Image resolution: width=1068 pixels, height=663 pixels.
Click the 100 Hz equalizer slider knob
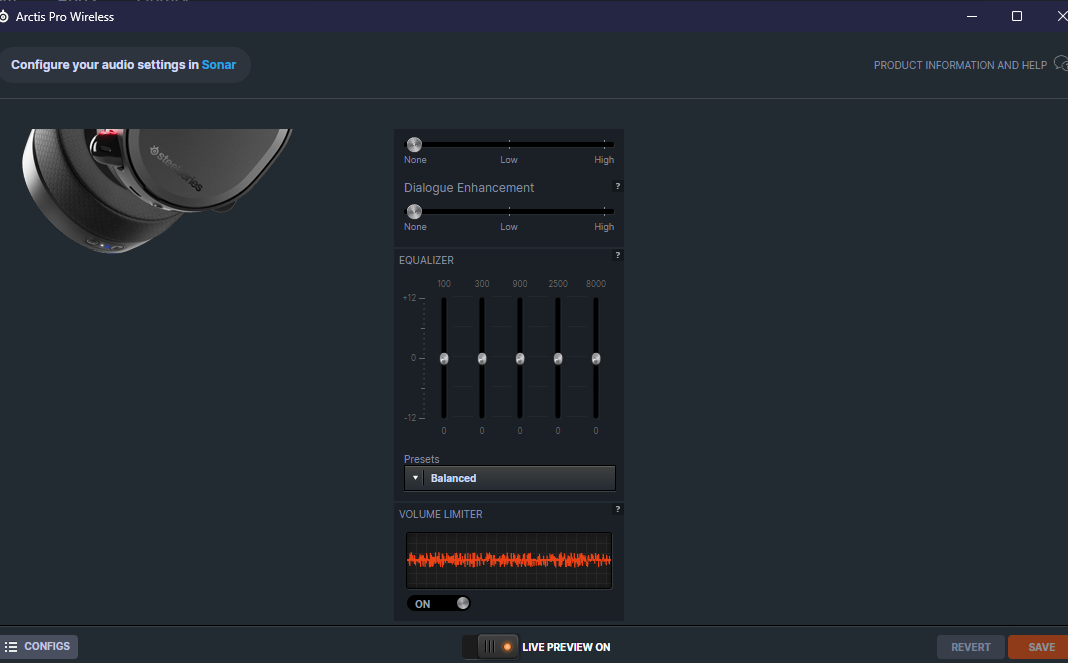[444, 358]
